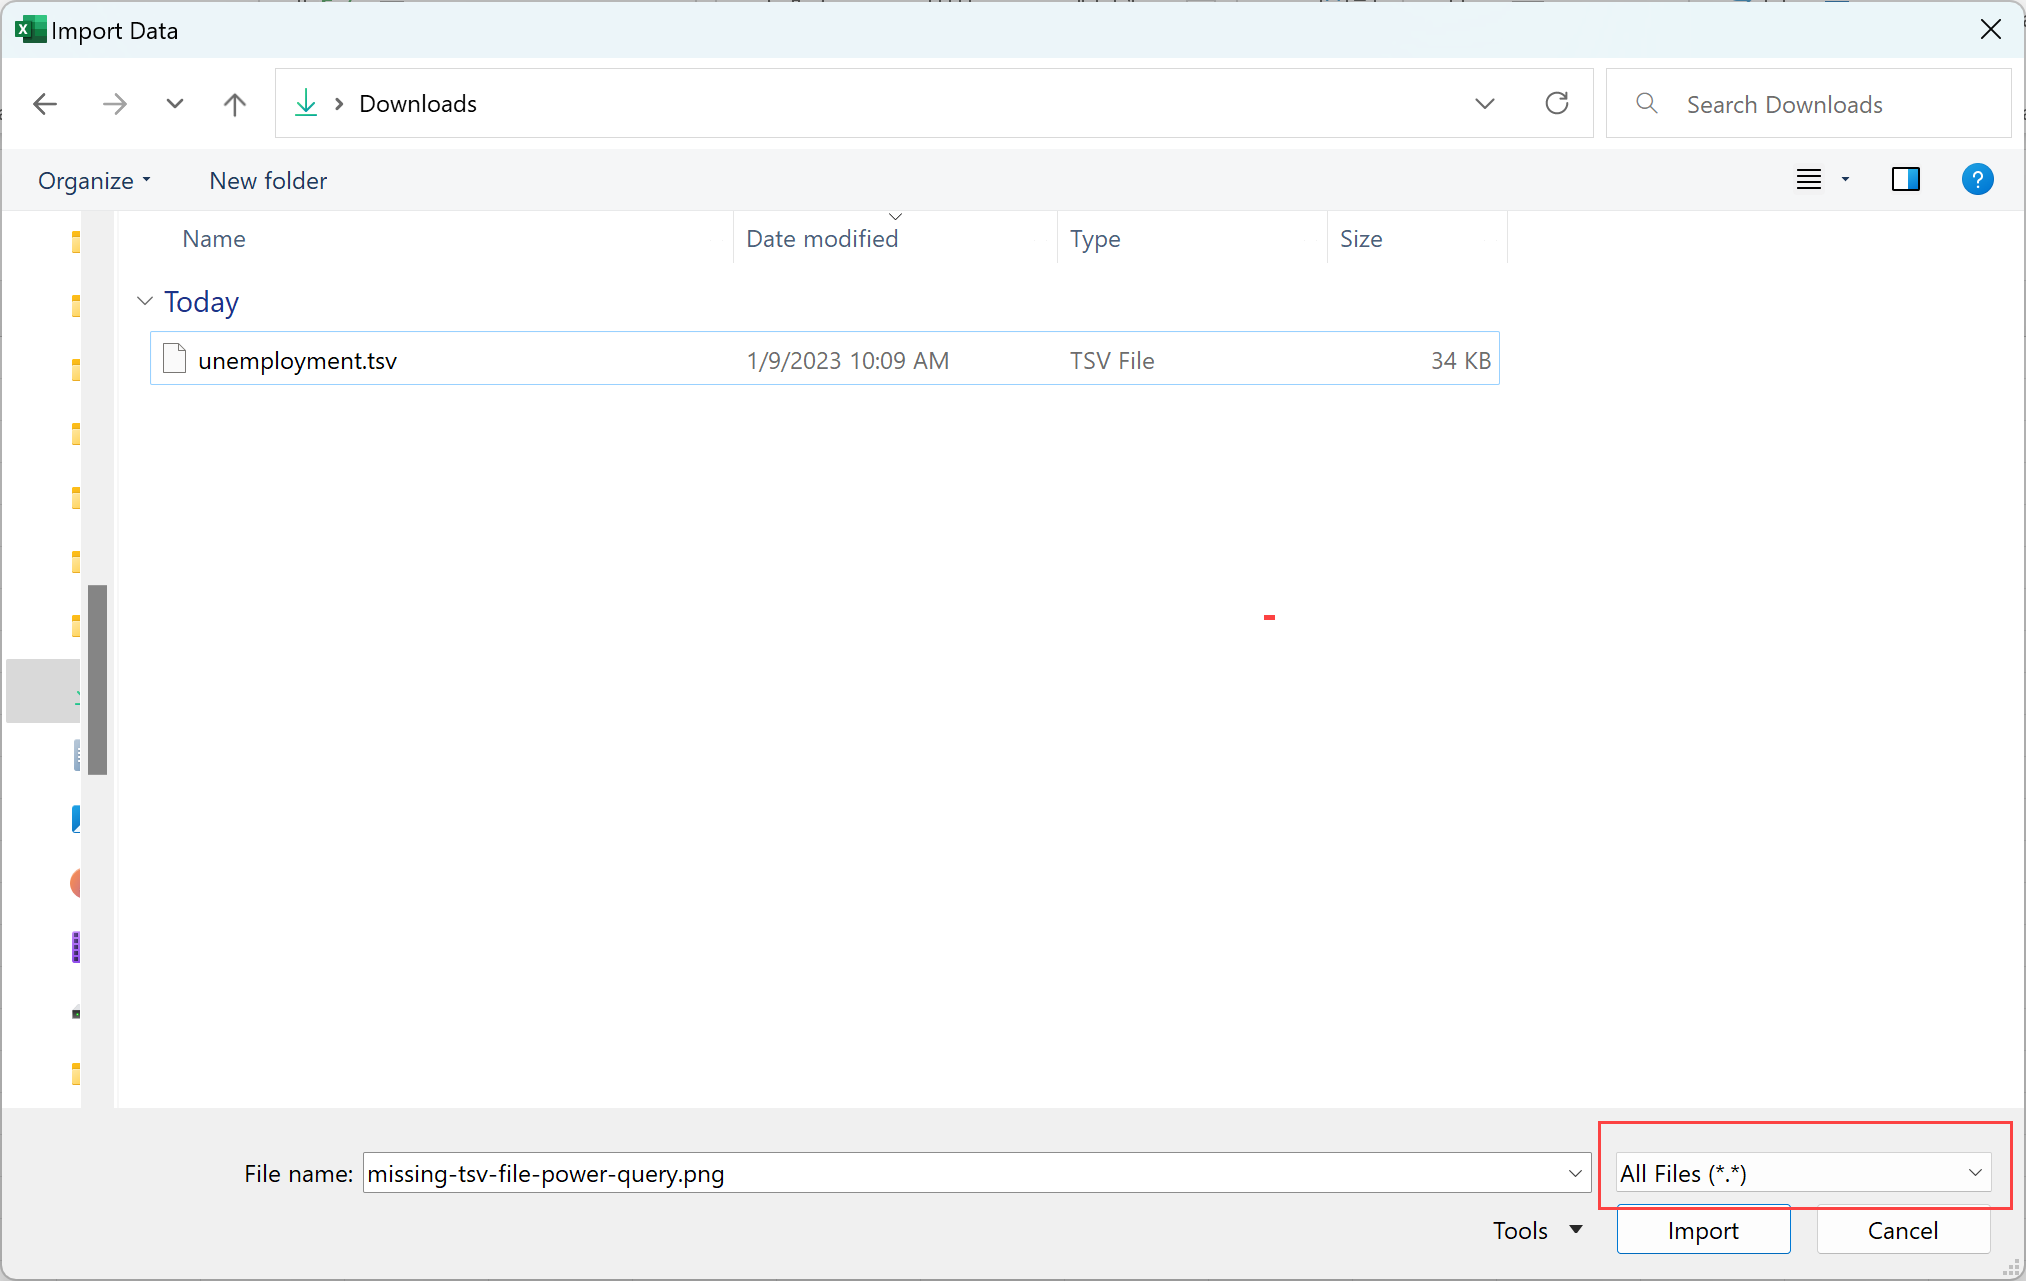Open the Tools menu
2026x1281 pixels.
coord(1537,1230)
